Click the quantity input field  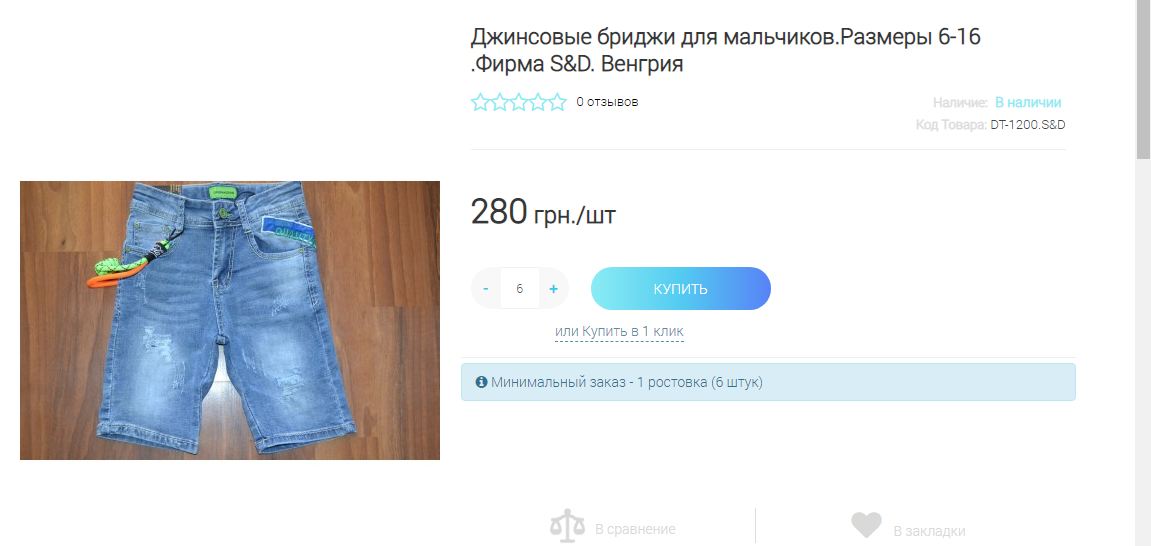click(520, 288)
